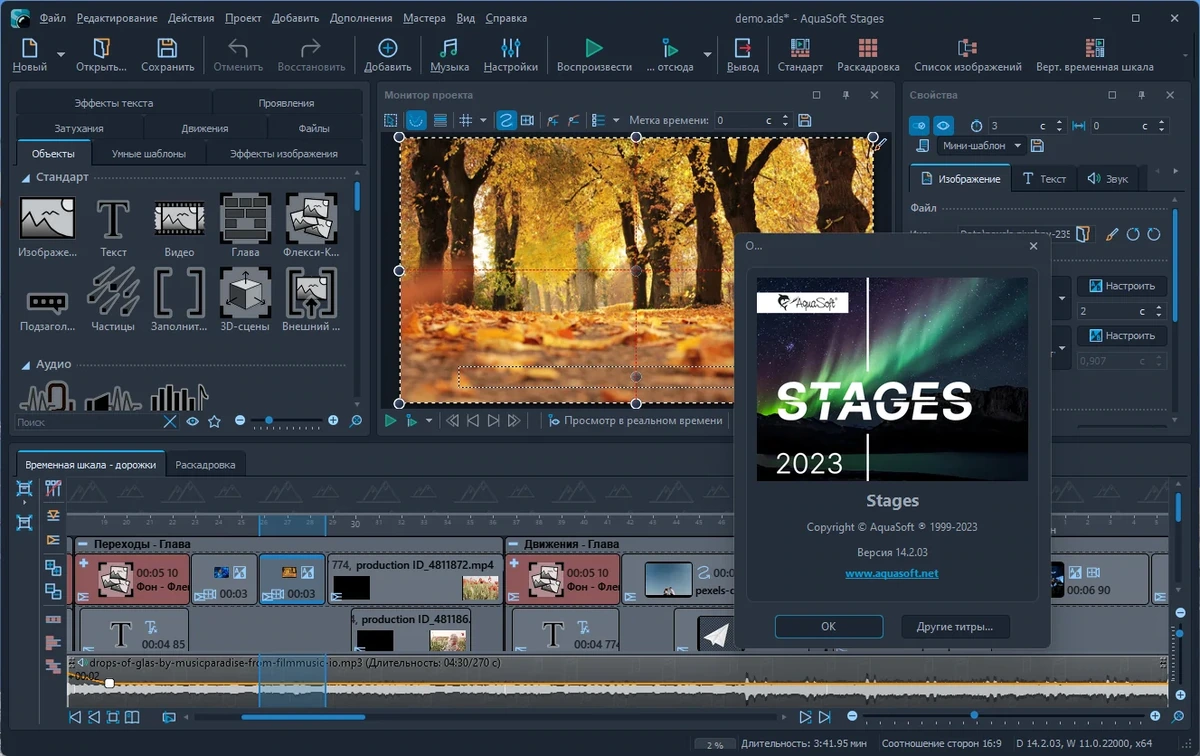
Task: Open the Файл menu
Action: pyautogui.click(x=53, y=18)
